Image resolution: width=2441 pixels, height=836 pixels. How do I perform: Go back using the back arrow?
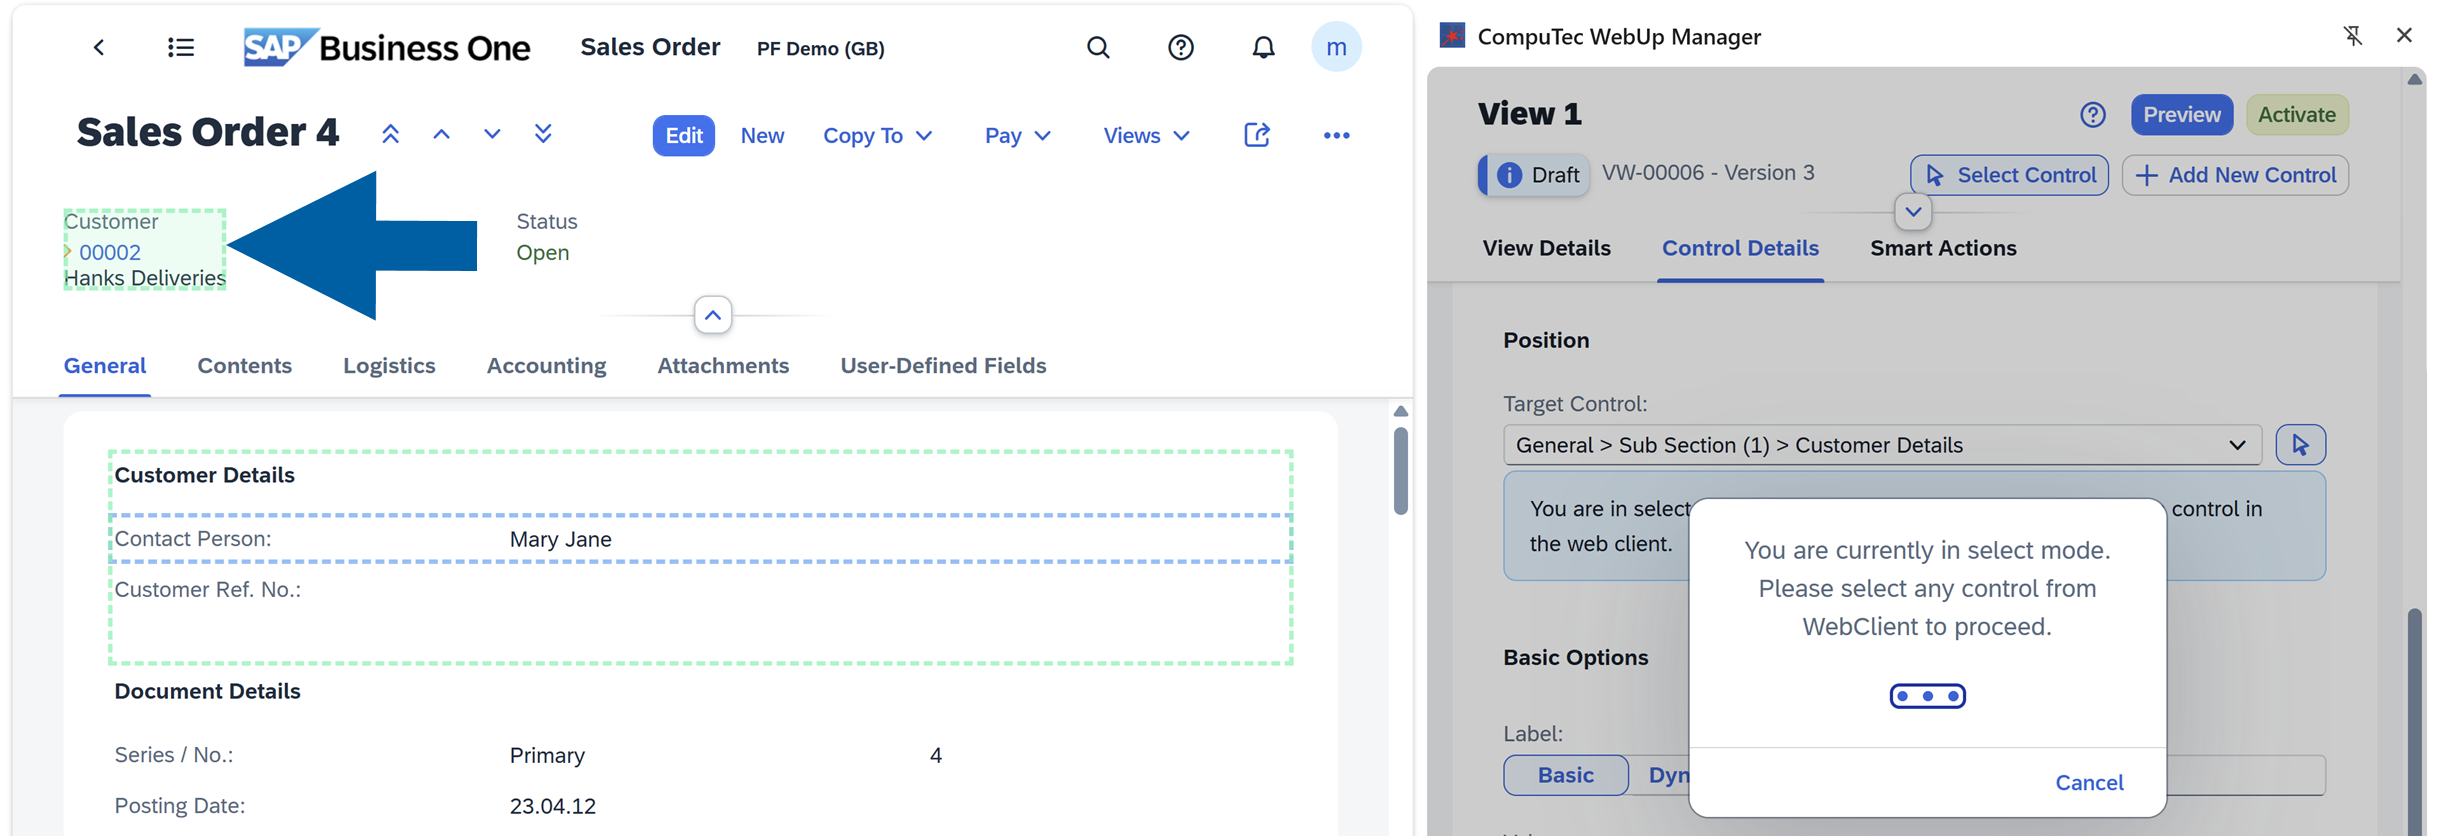[x=99, y=47]
